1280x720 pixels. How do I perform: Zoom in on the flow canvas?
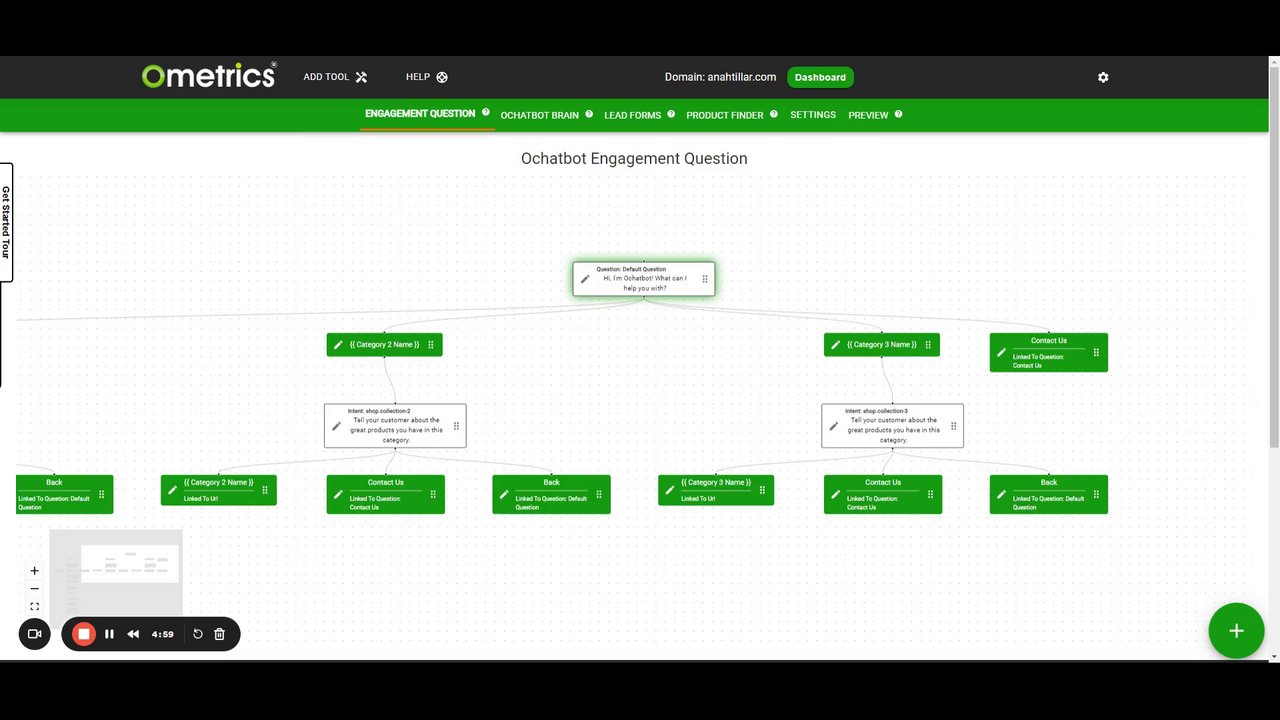click(34, 571)
